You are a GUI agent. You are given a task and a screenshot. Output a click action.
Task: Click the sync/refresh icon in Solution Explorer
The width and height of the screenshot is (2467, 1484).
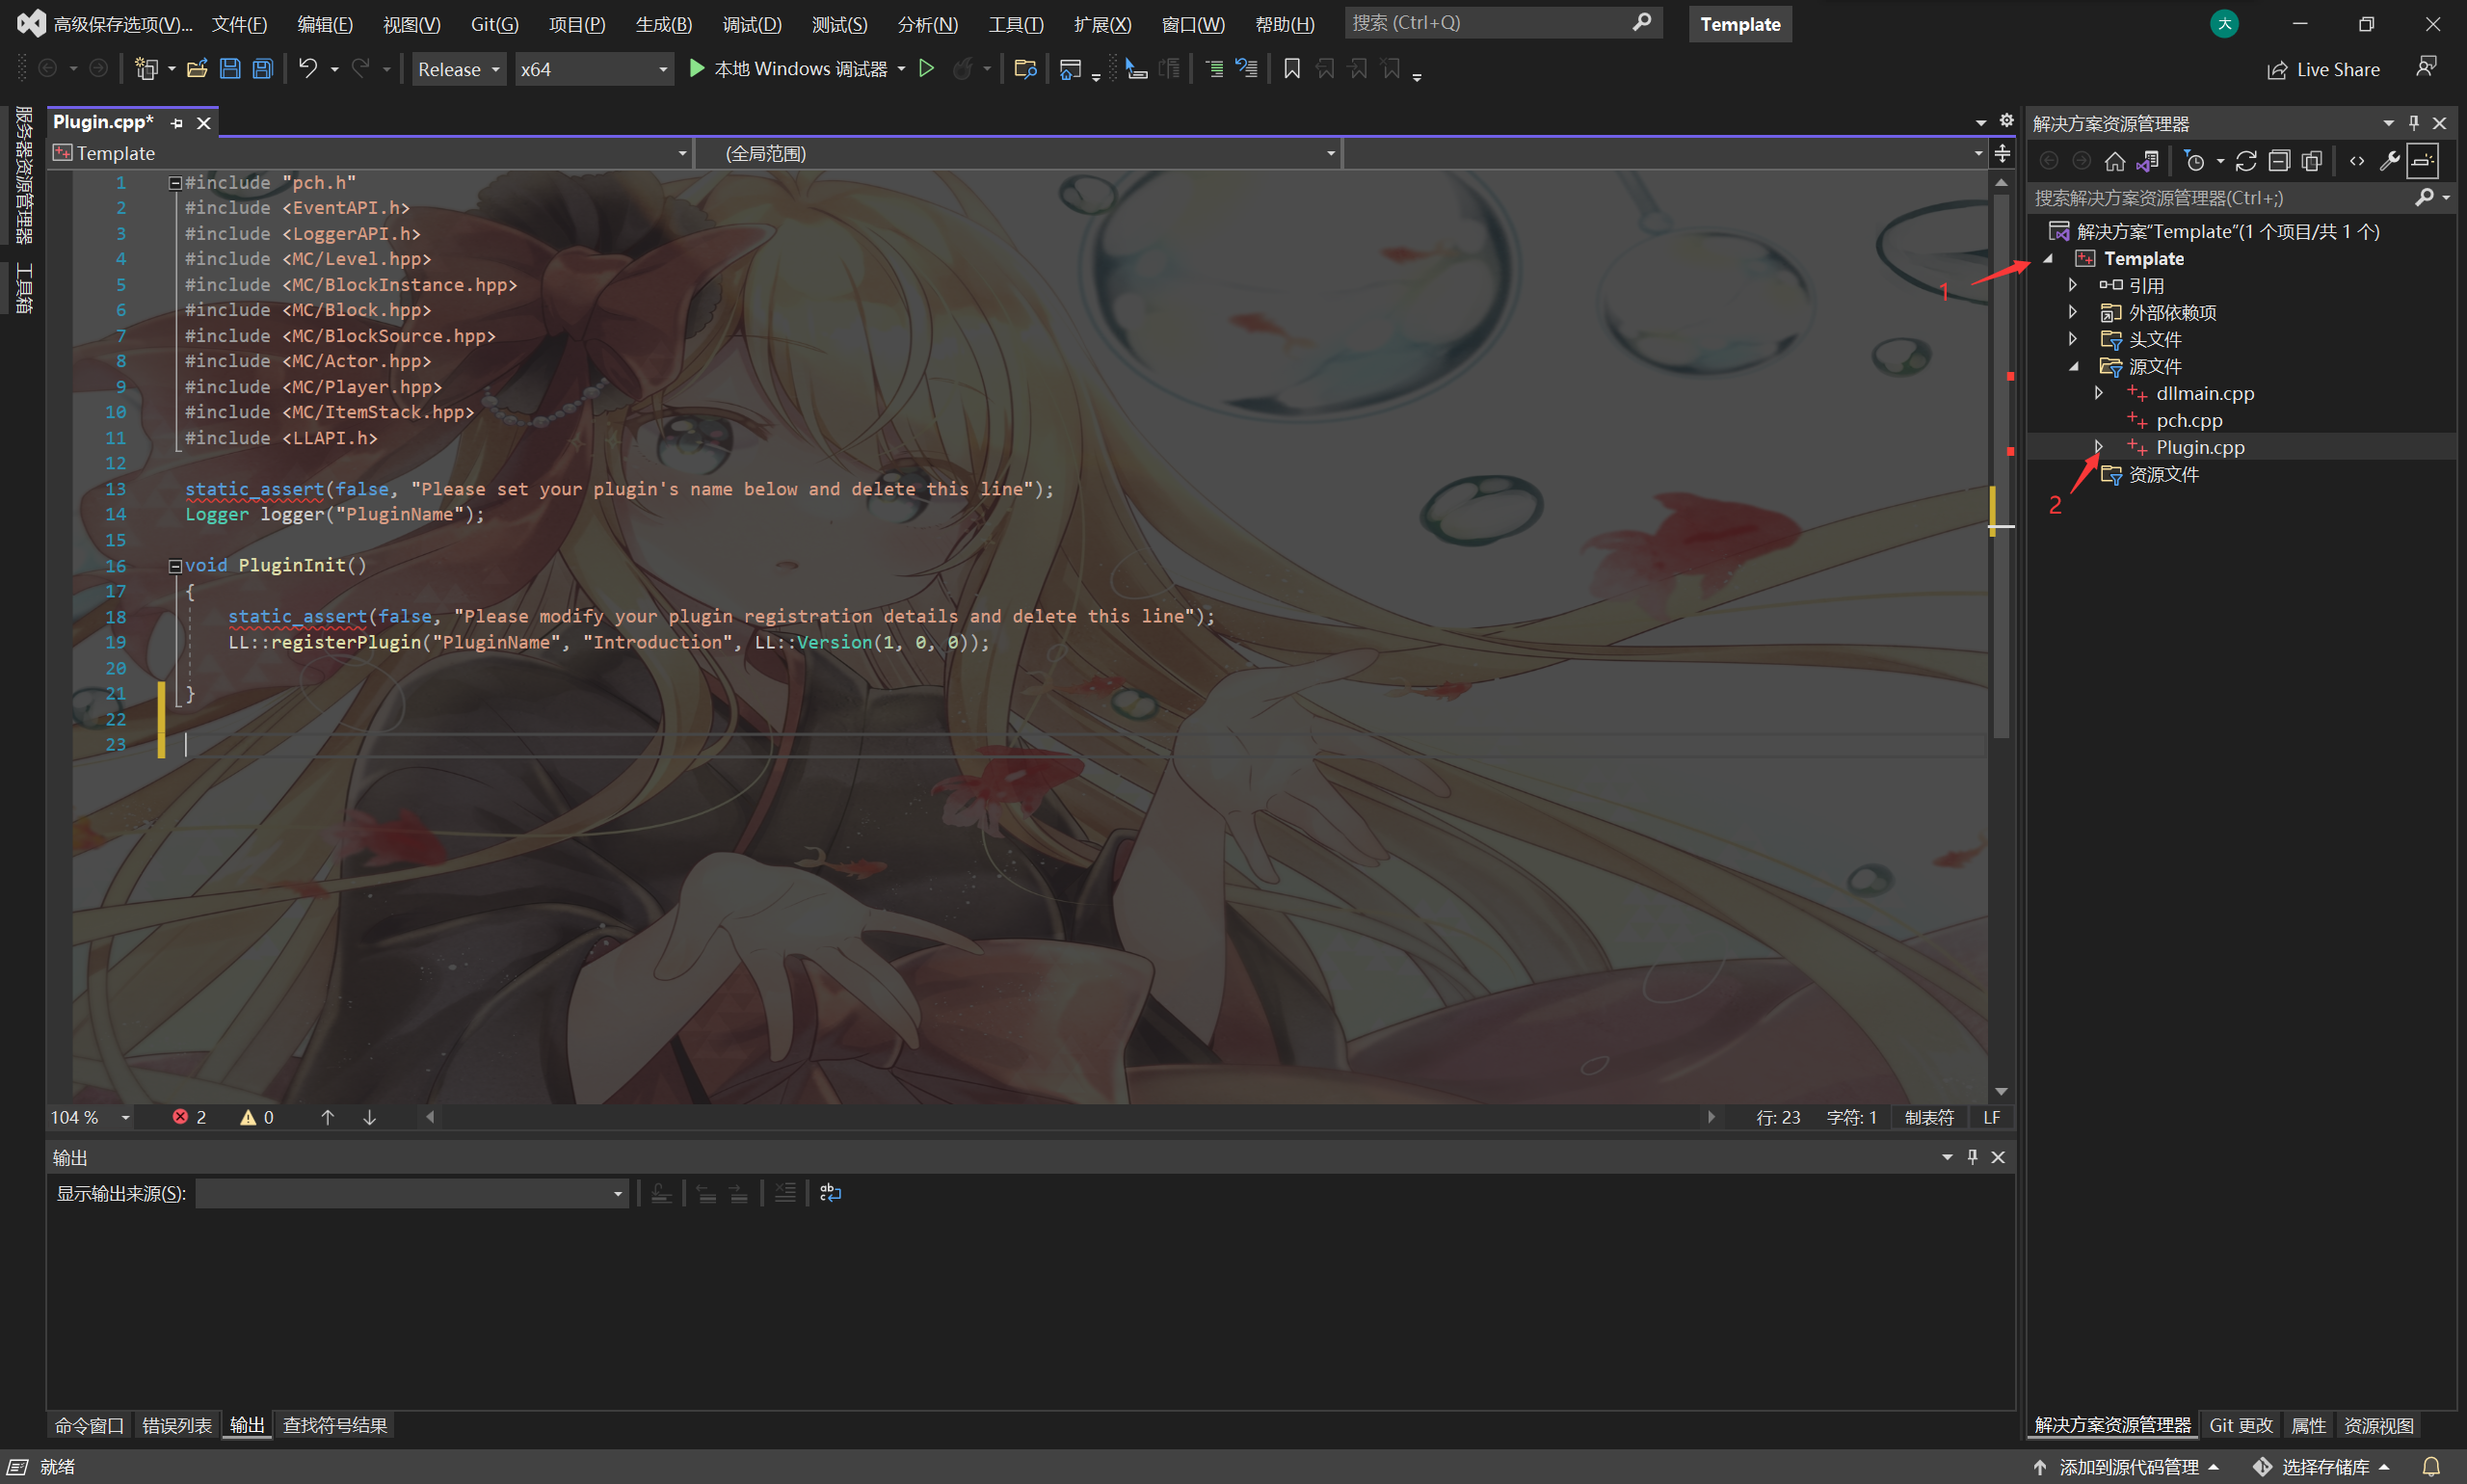coord(2246,161)
